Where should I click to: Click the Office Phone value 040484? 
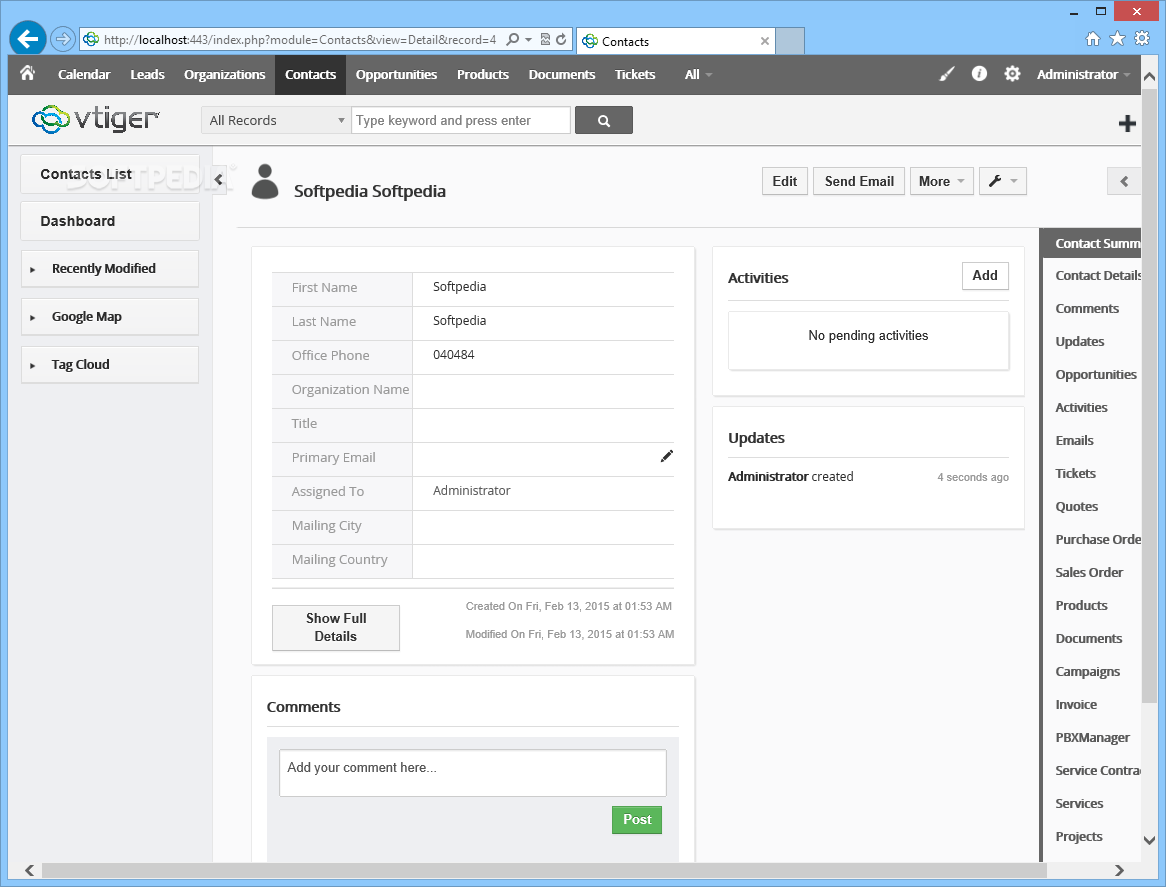(x=454, y=355)
